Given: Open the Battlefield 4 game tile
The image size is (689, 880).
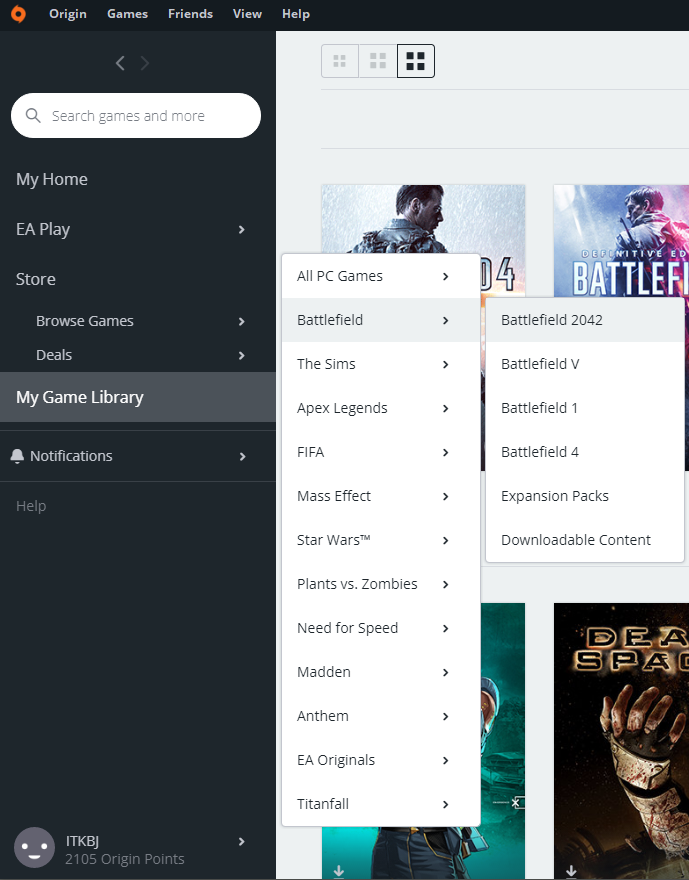Looking at the screenshot, I should [x=423, y=219].
